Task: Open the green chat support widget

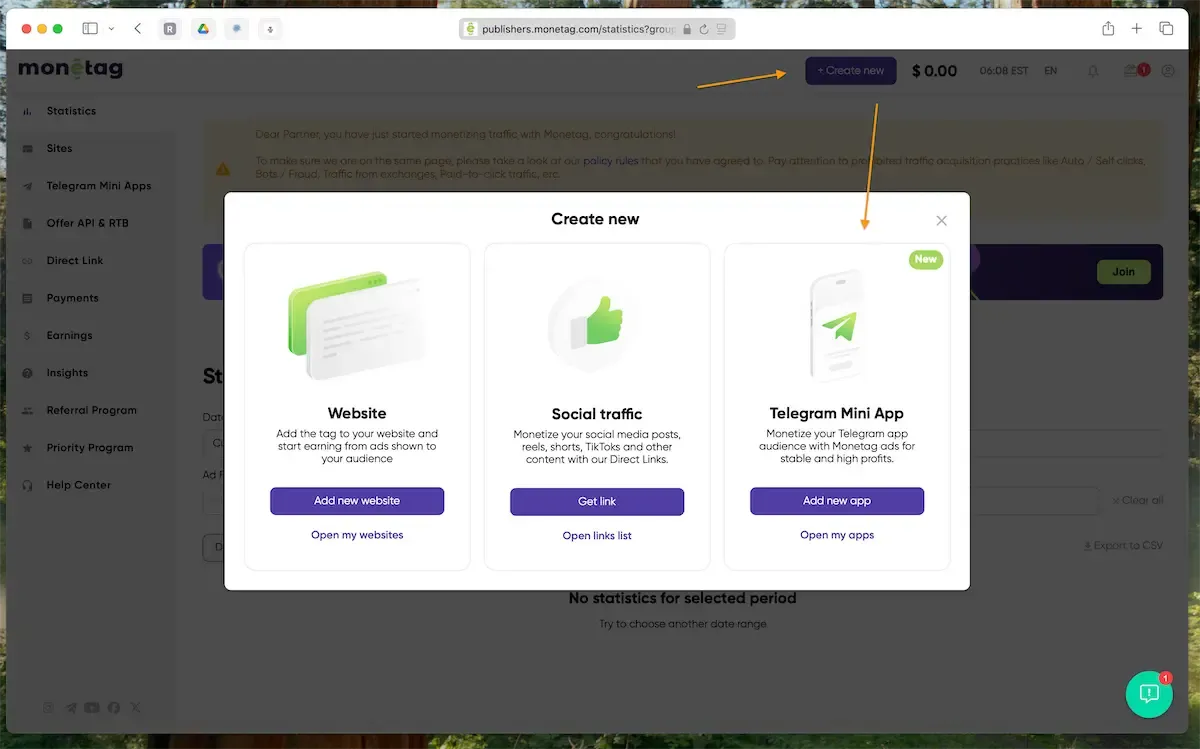Action: tap(1149, 693)
